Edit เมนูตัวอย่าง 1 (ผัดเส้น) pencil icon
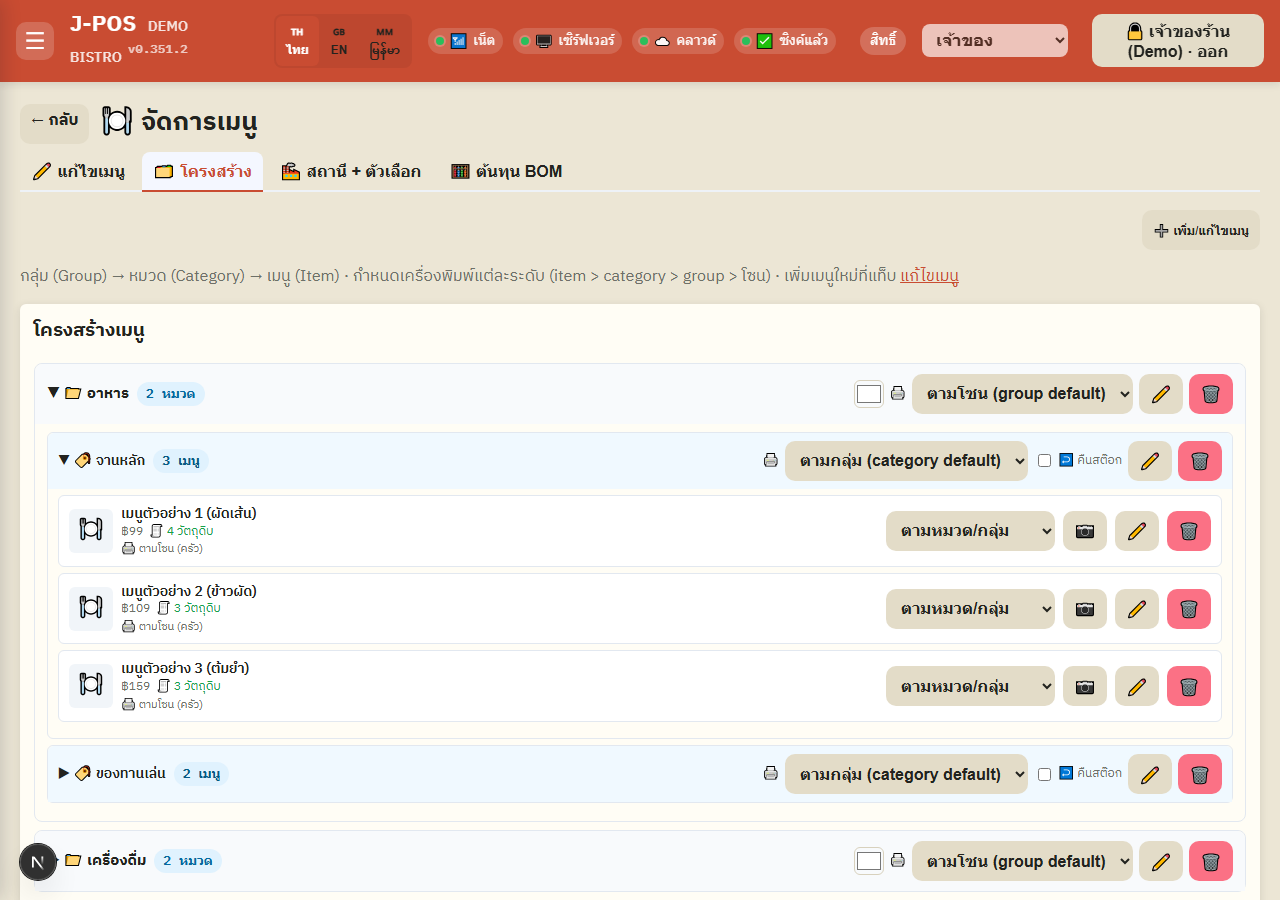Image resolution: width=1280 pixels, height=900 pixels. tap(1137, 531)
